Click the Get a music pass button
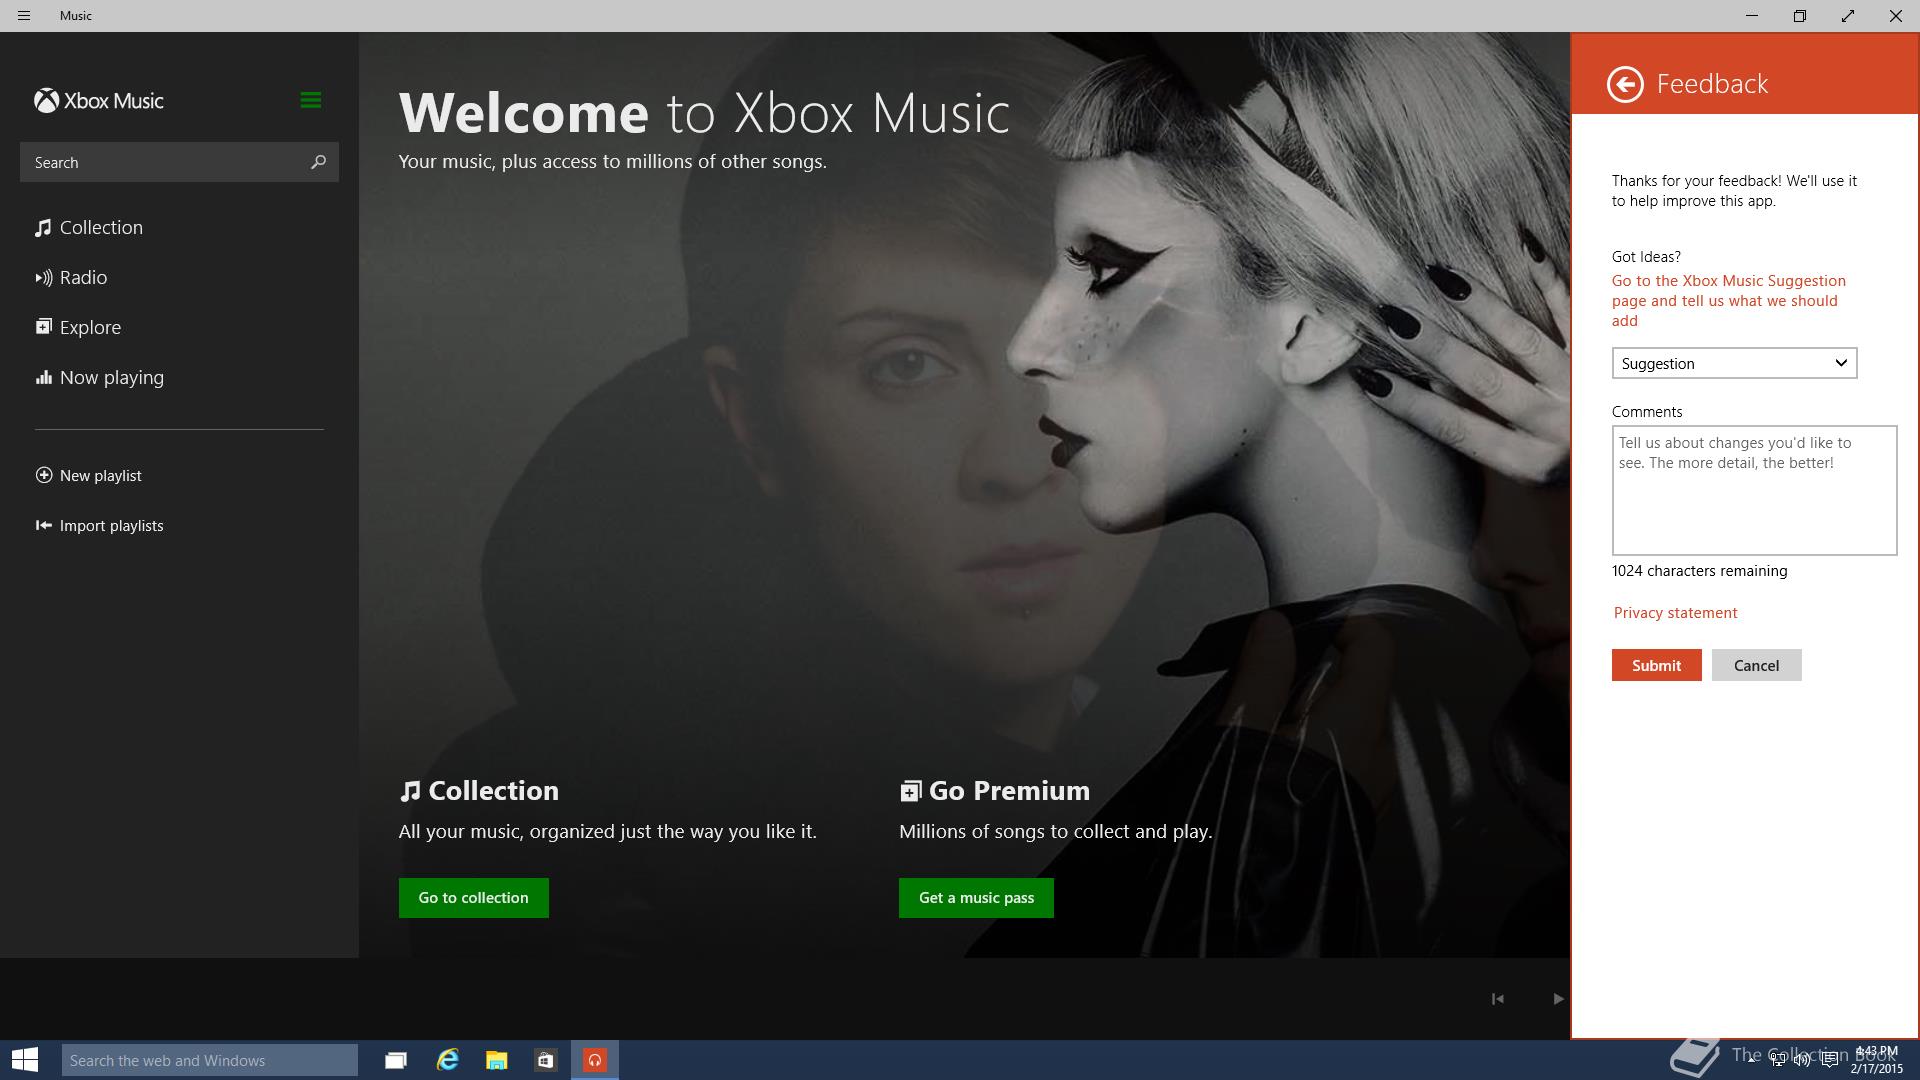 tap(976, 898)
